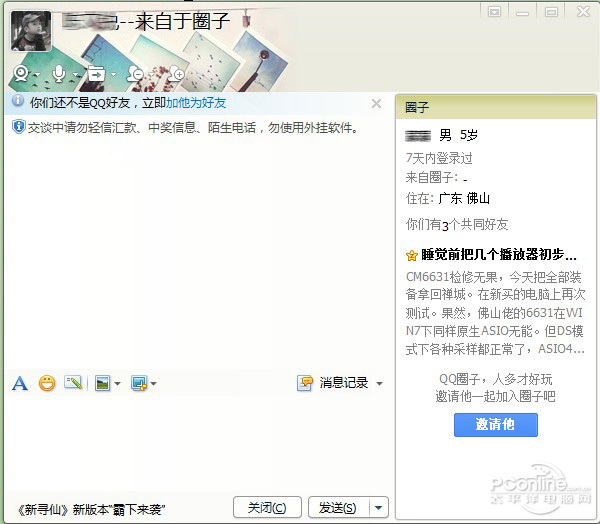The image size is (600, 524).
Task: Open the 《新寻仙》 ad link
Action: coord(91,509)
